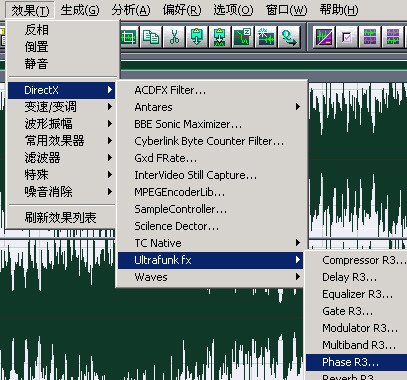The width and height of the screenshot is (407, 380).
Task: Open the 生成(G) menu
Action: 80,10
